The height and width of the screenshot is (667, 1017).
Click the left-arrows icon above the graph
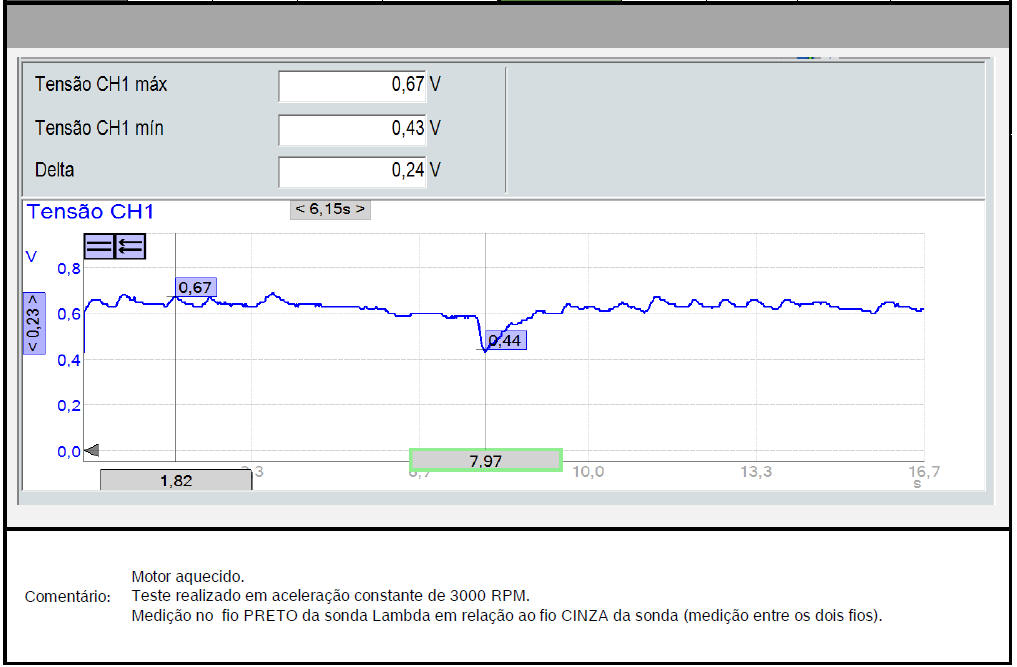click(x=131, y=247)
